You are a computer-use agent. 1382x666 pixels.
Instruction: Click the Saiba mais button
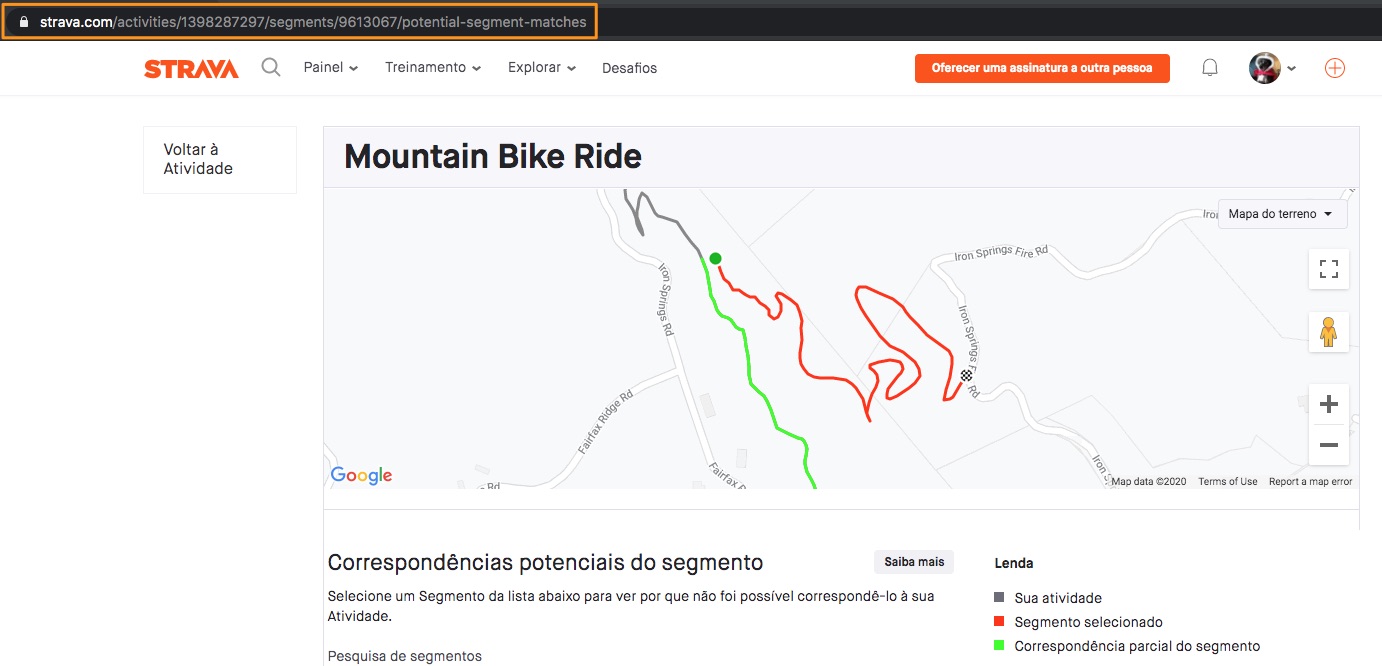914,562
